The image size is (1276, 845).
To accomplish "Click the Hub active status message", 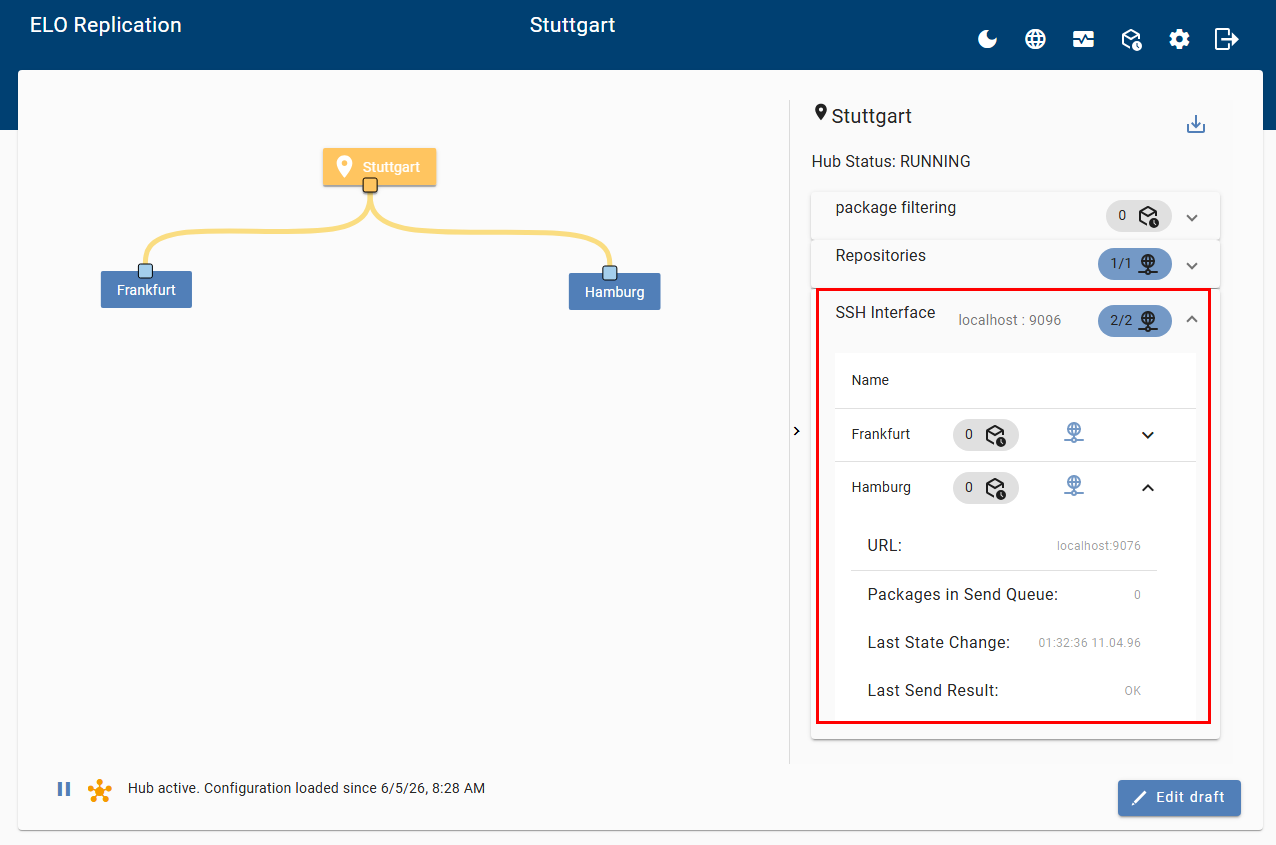I will [306, 789].
